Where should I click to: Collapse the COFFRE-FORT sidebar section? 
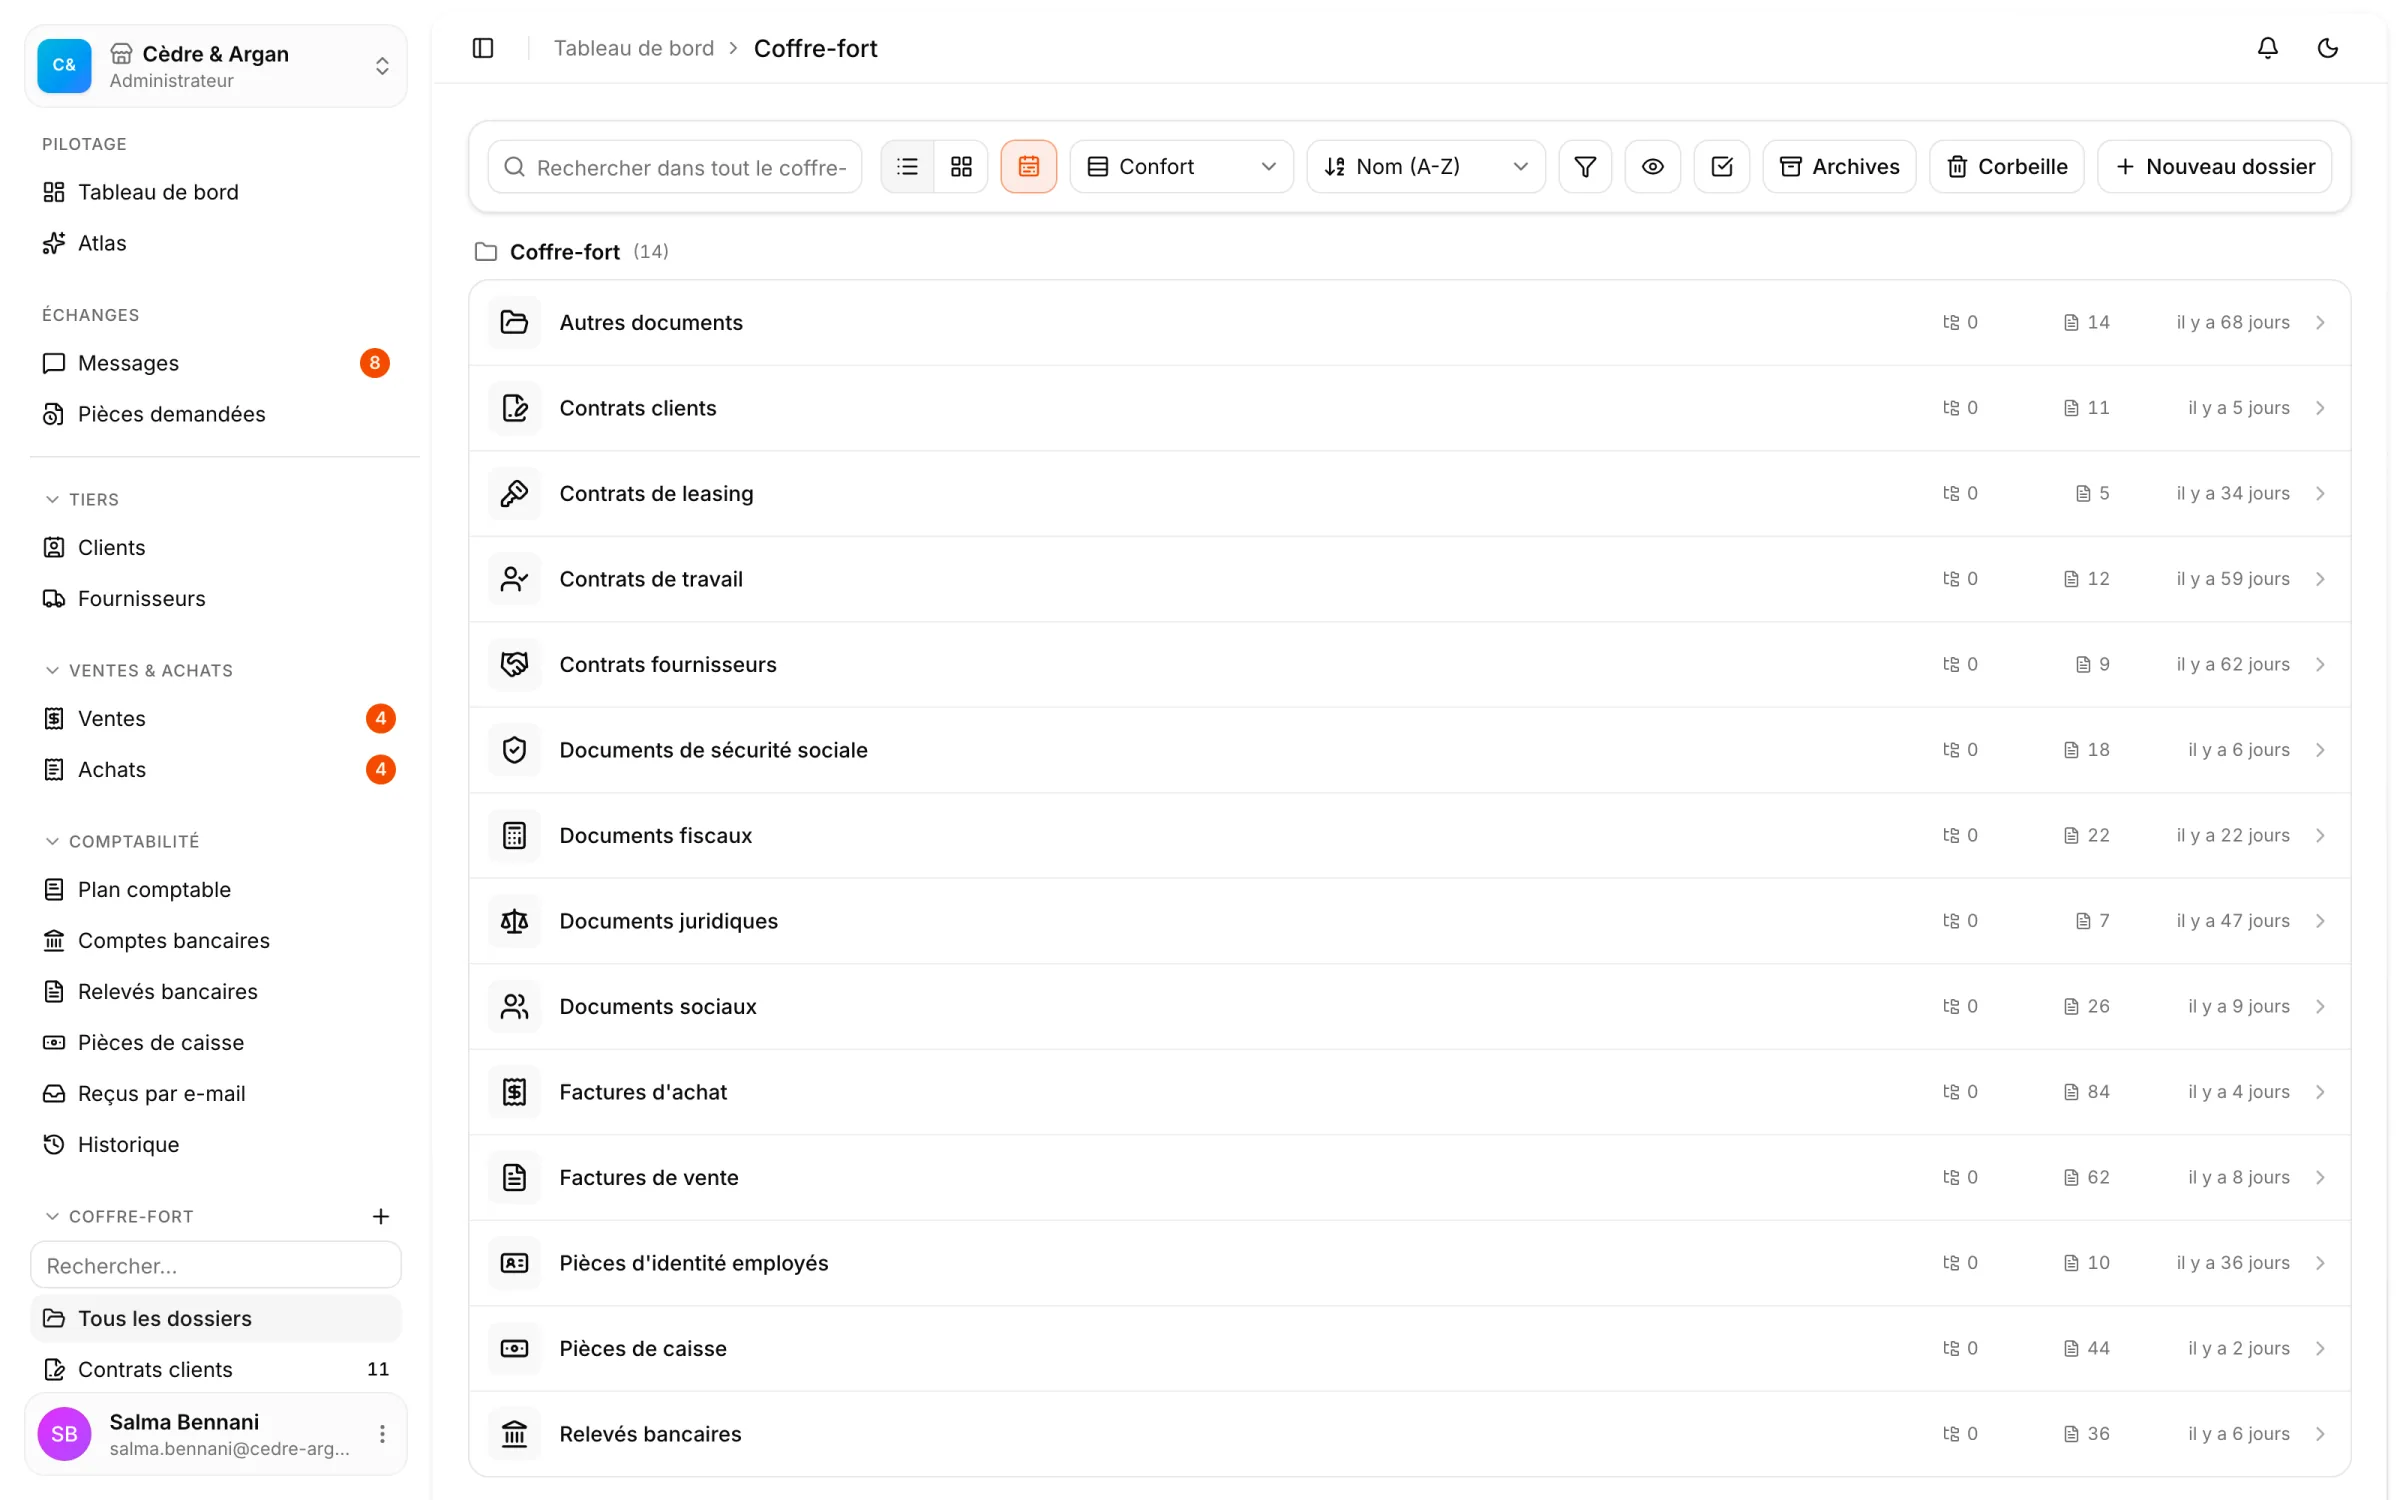coord(119,1216)
